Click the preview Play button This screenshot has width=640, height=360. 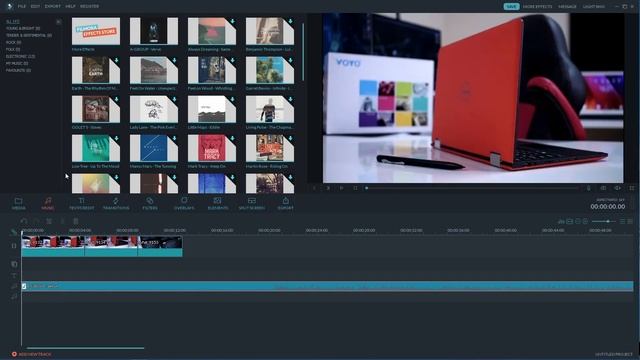pos(342,188)
